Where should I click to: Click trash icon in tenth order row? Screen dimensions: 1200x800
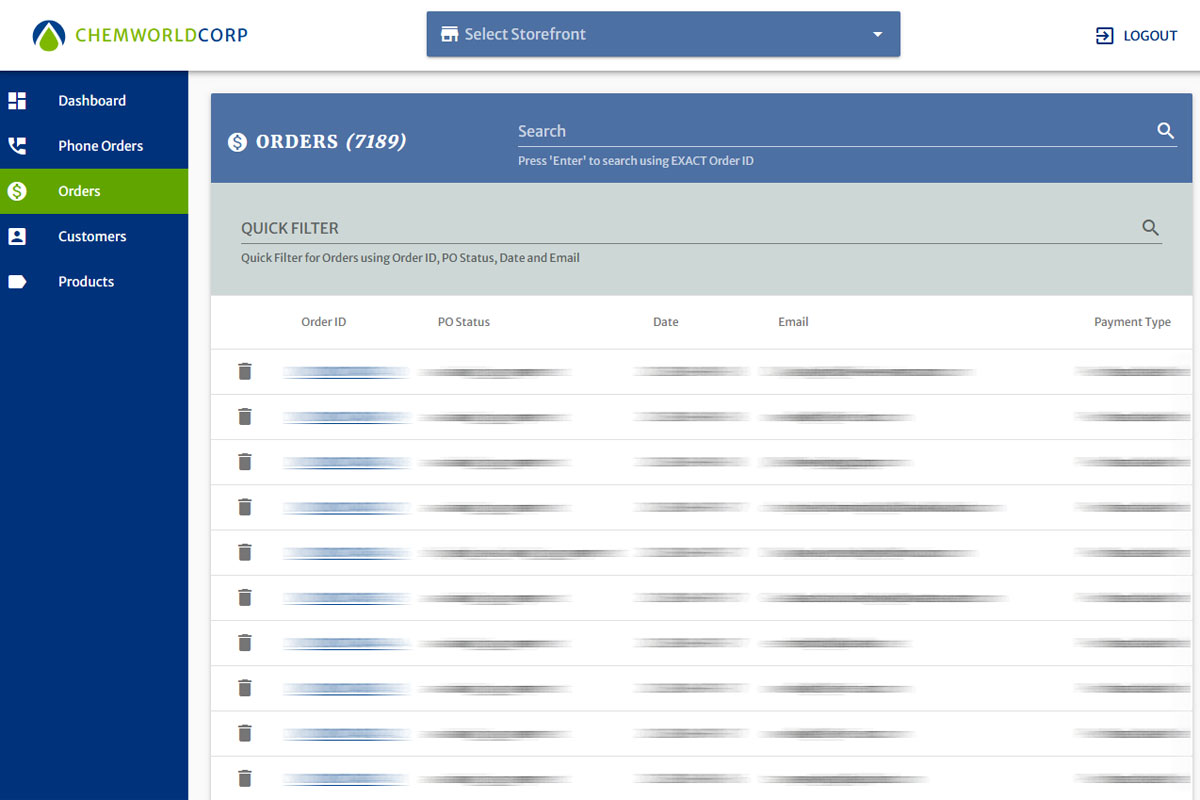click(x=245, y=778)
